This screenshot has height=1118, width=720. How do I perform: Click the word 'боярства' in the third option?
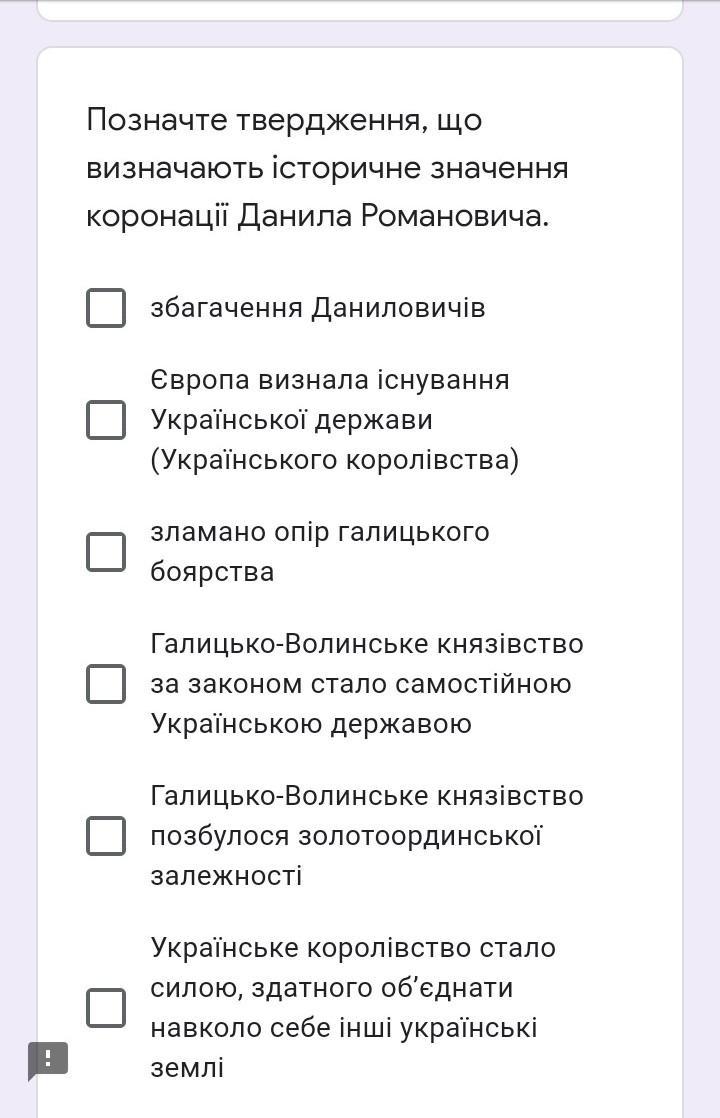pos(212,572)
